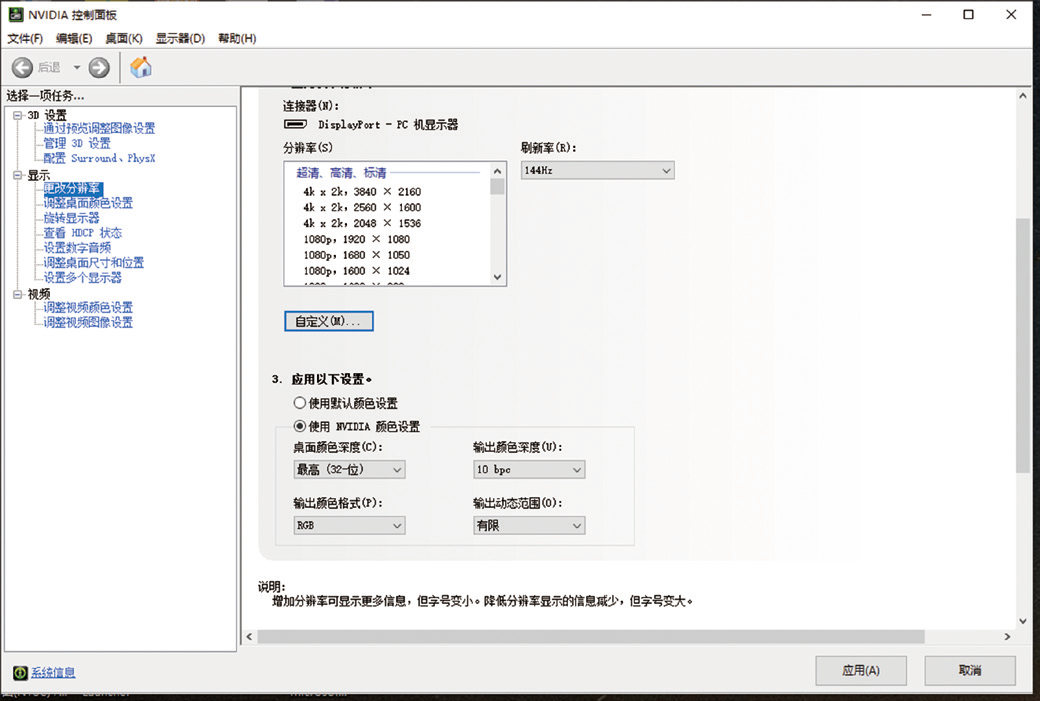Open 管理 3D 设置

point(77,143)
